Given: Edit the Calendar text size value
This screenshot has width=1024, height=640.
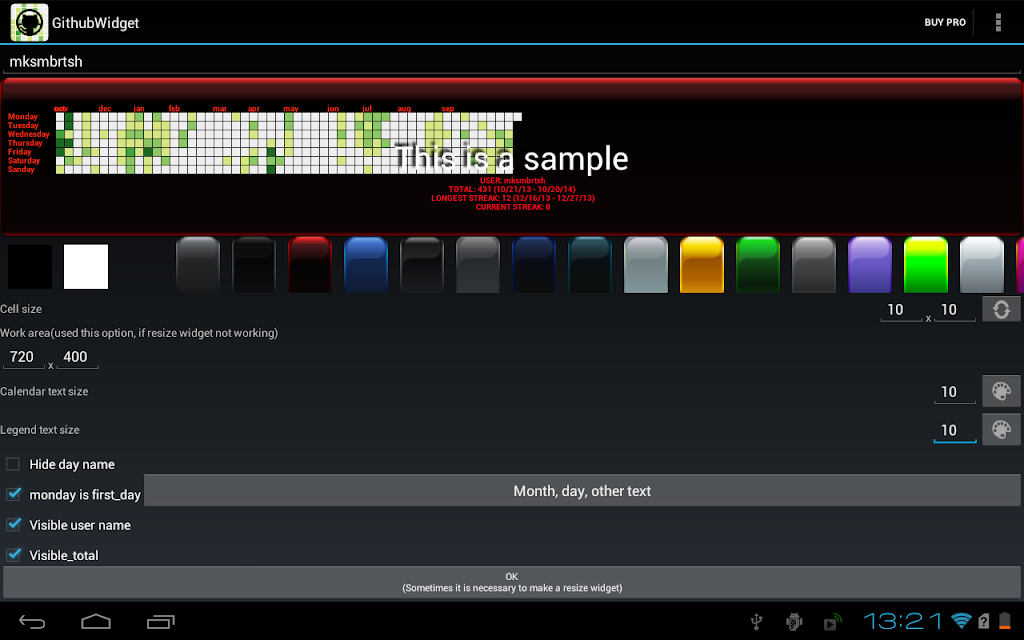Looking at the screenshot, I should [x=955, y=392].
